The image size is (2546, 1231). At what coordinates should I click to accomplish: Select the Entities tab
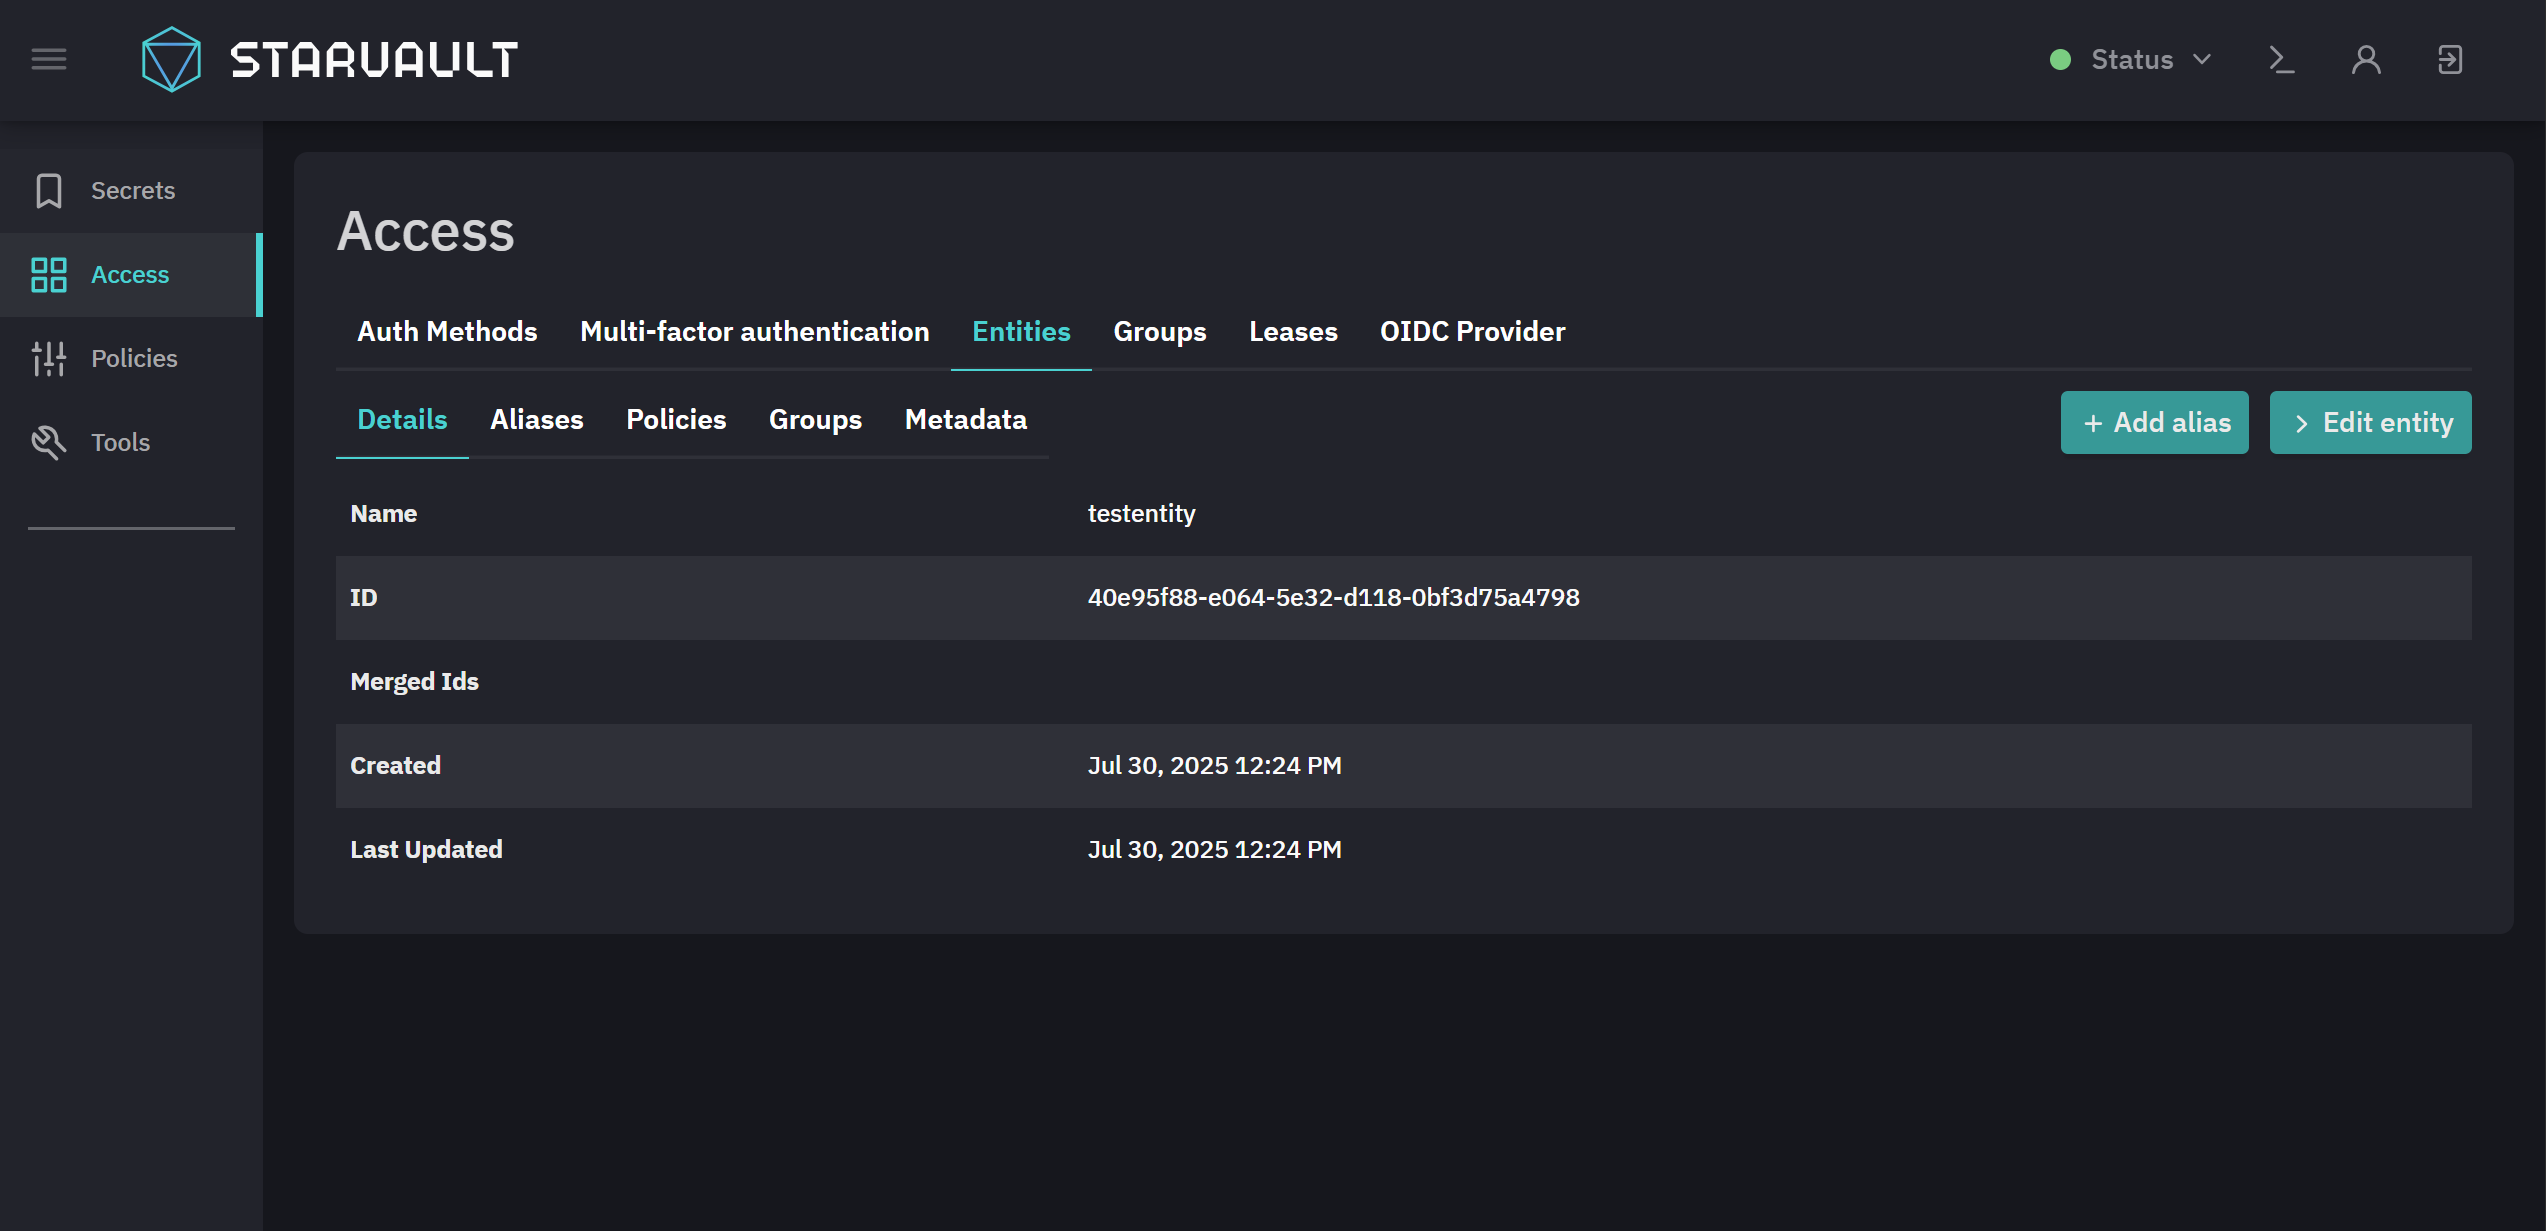coord(1021,332)
